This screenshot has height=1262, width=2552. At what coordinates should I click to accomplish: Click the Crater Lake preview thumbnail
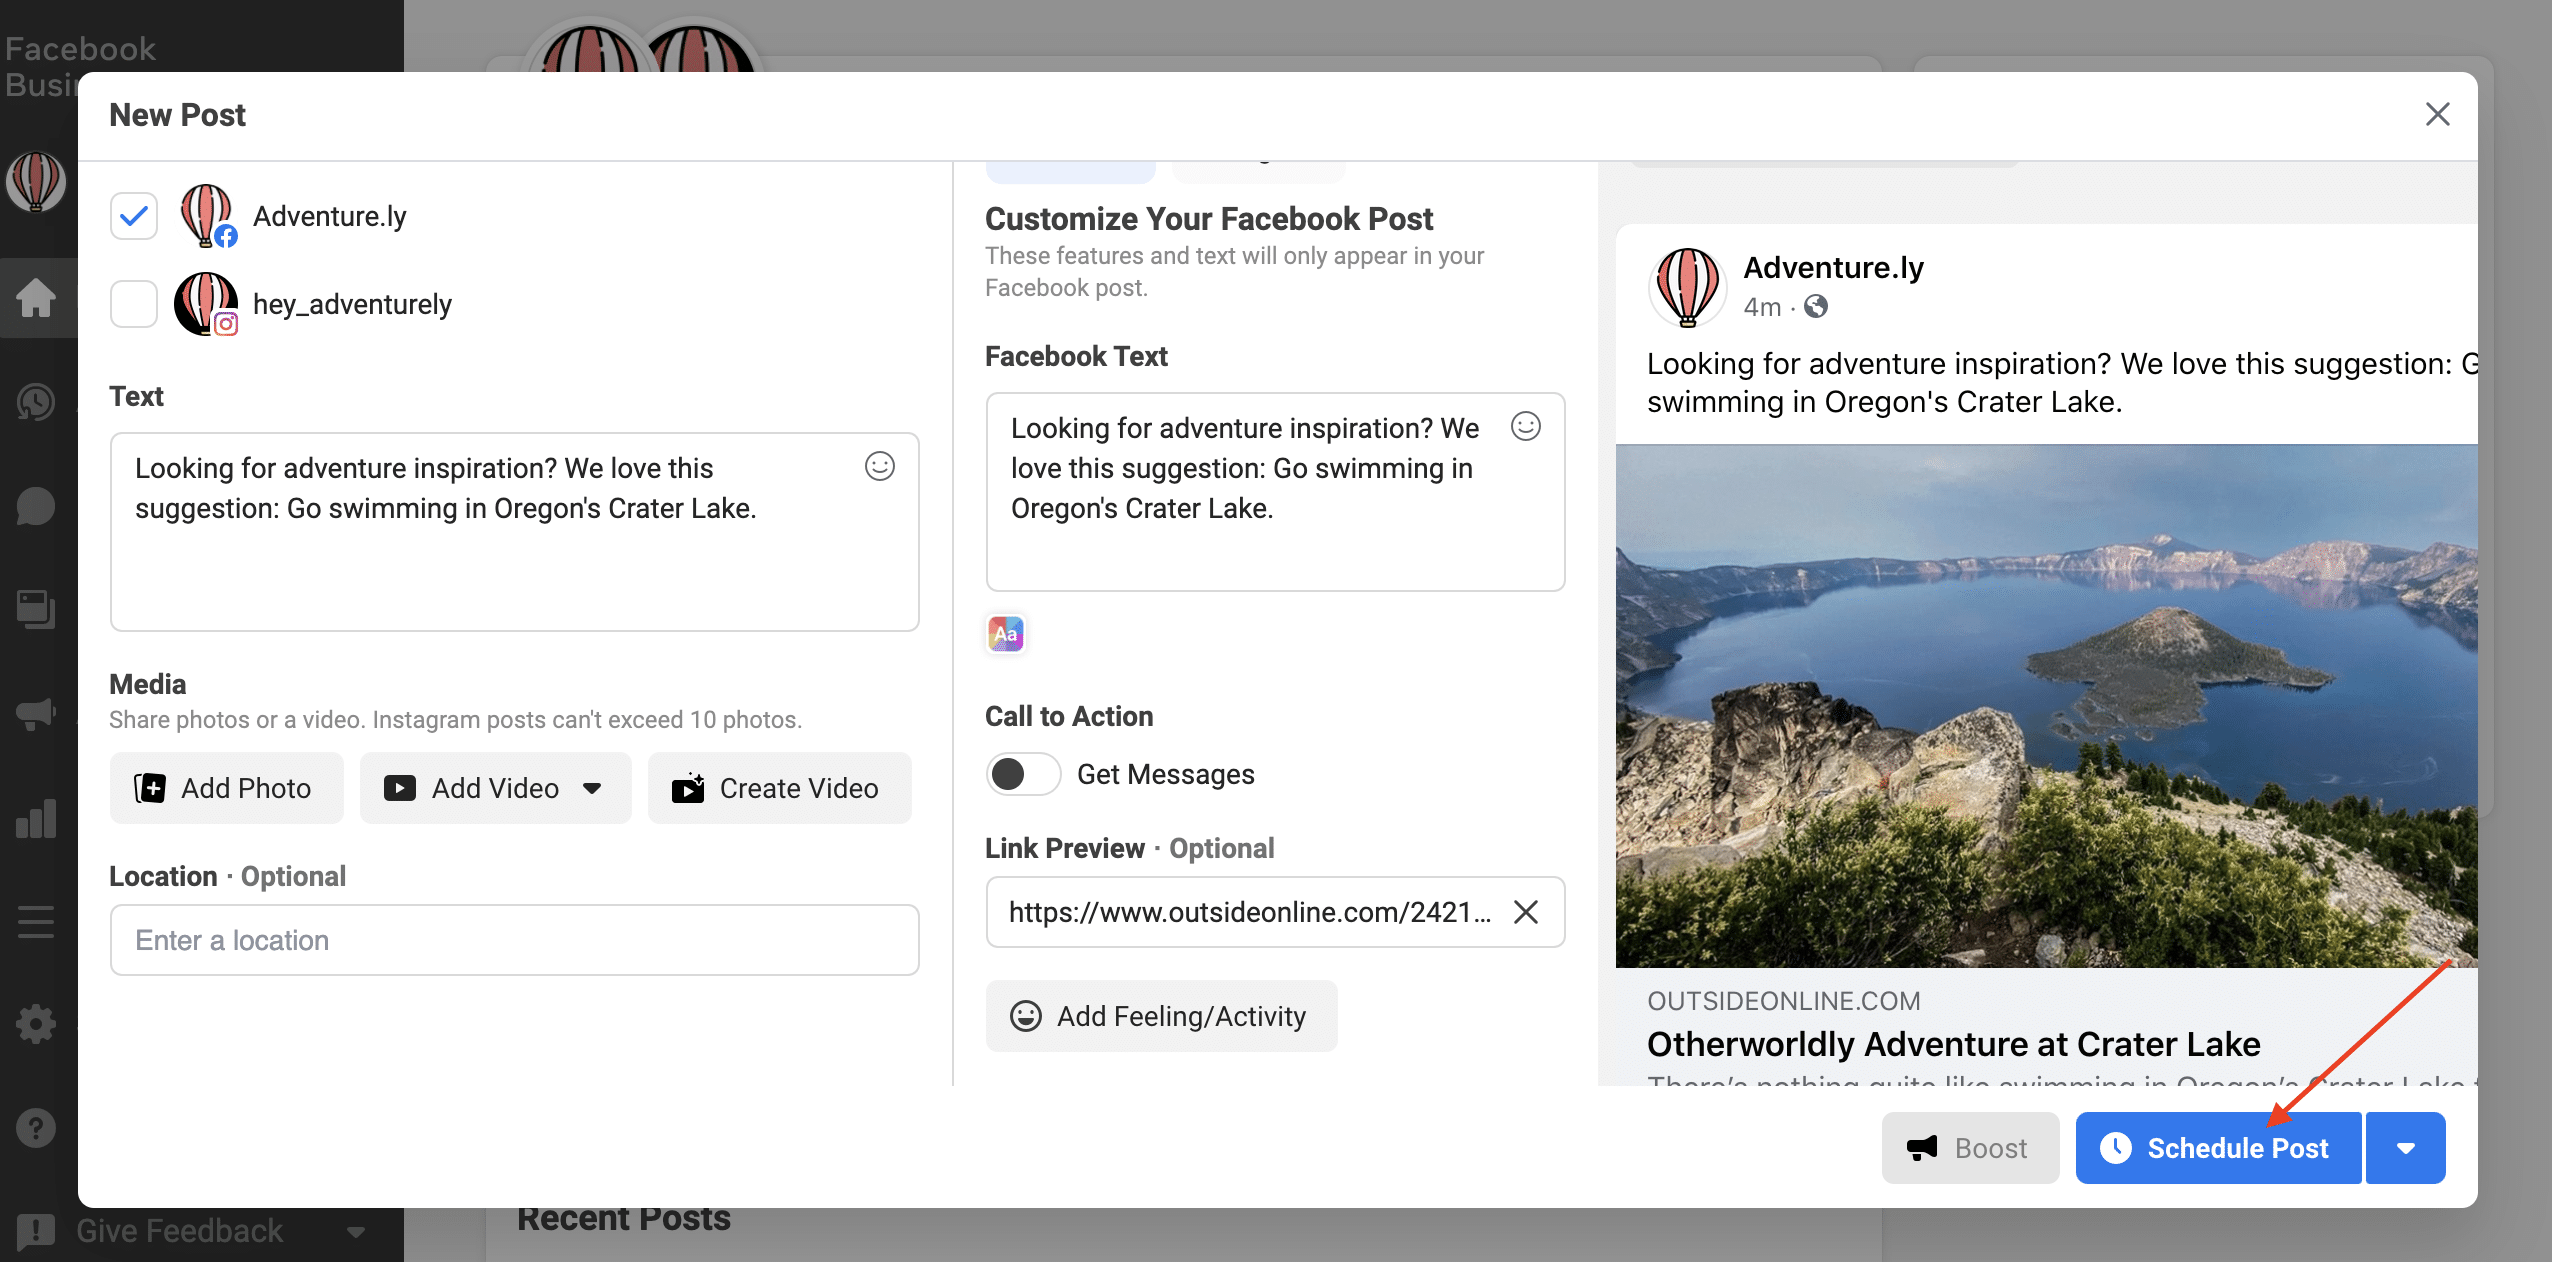(2049, 708)
